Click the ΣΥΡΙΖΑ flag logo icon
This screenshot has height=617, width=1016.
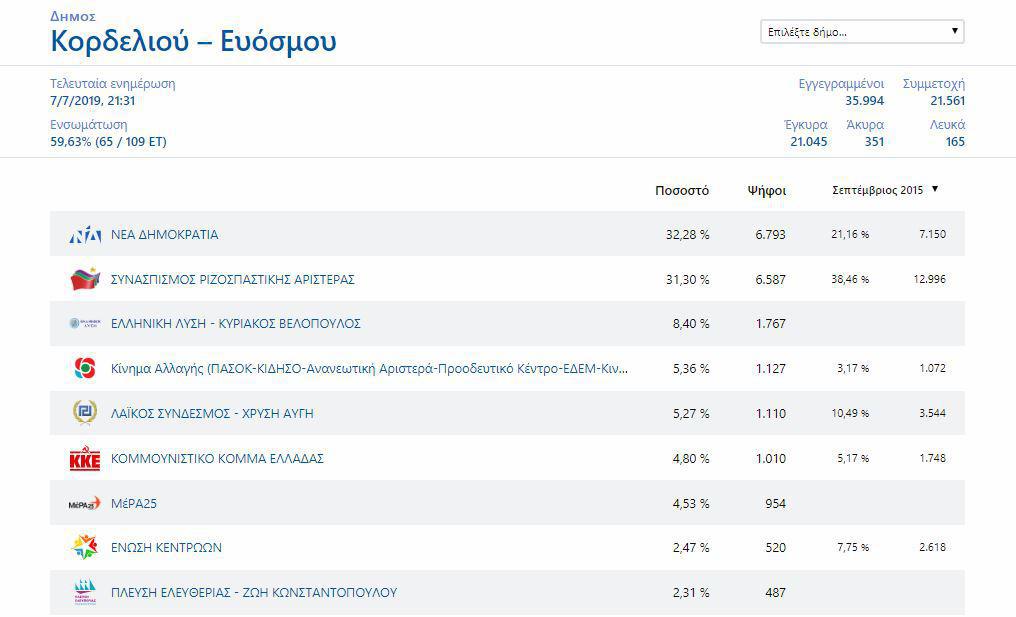click(x=85, y=279)
